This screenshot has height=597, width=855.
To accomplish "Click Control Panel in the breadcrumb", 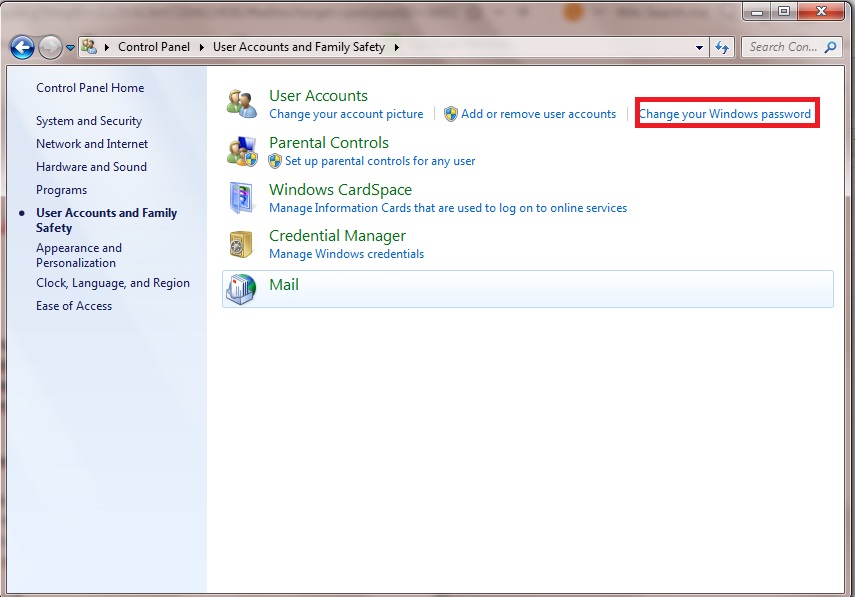I will pyautogui.click(x=154, y=47).
